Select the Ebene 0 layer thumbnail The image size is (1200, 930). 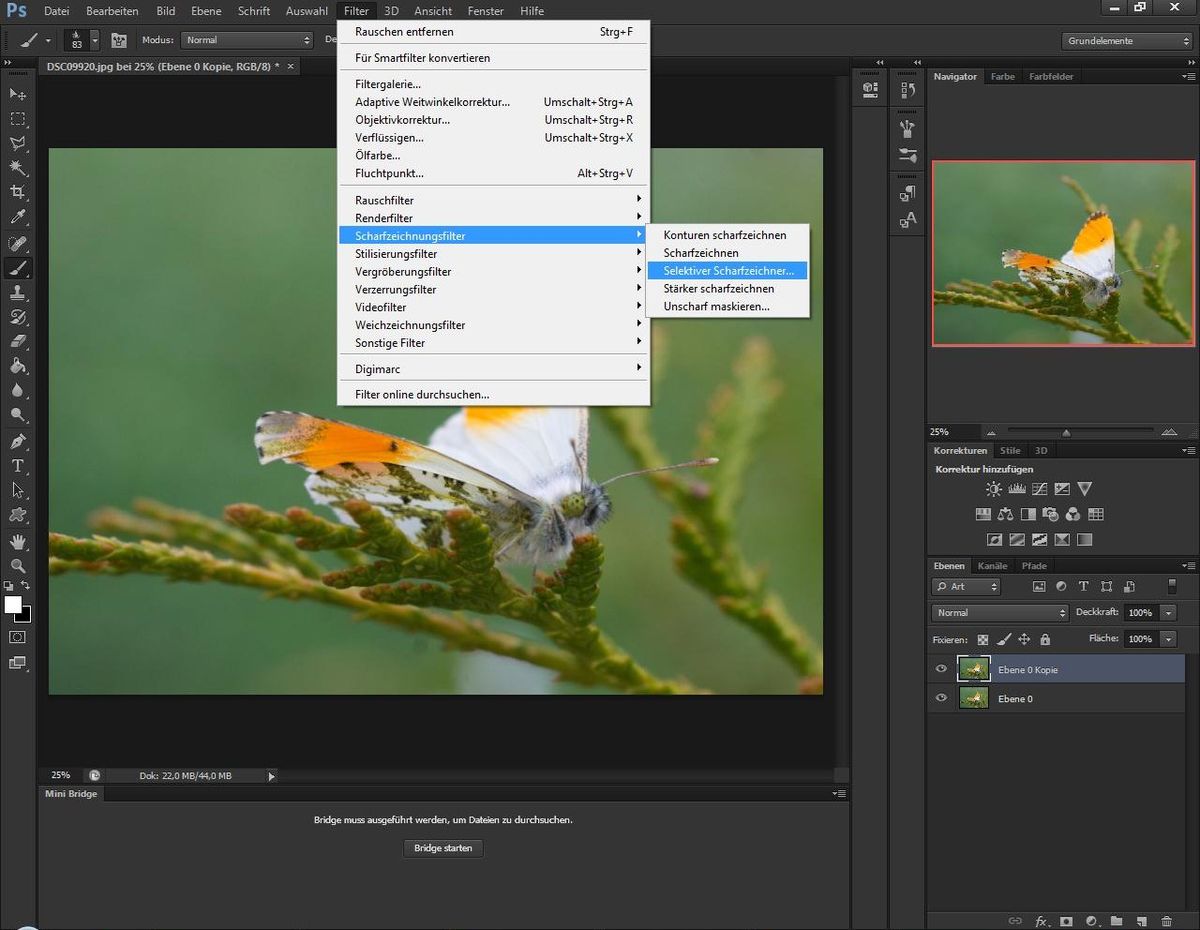(973, 698)
